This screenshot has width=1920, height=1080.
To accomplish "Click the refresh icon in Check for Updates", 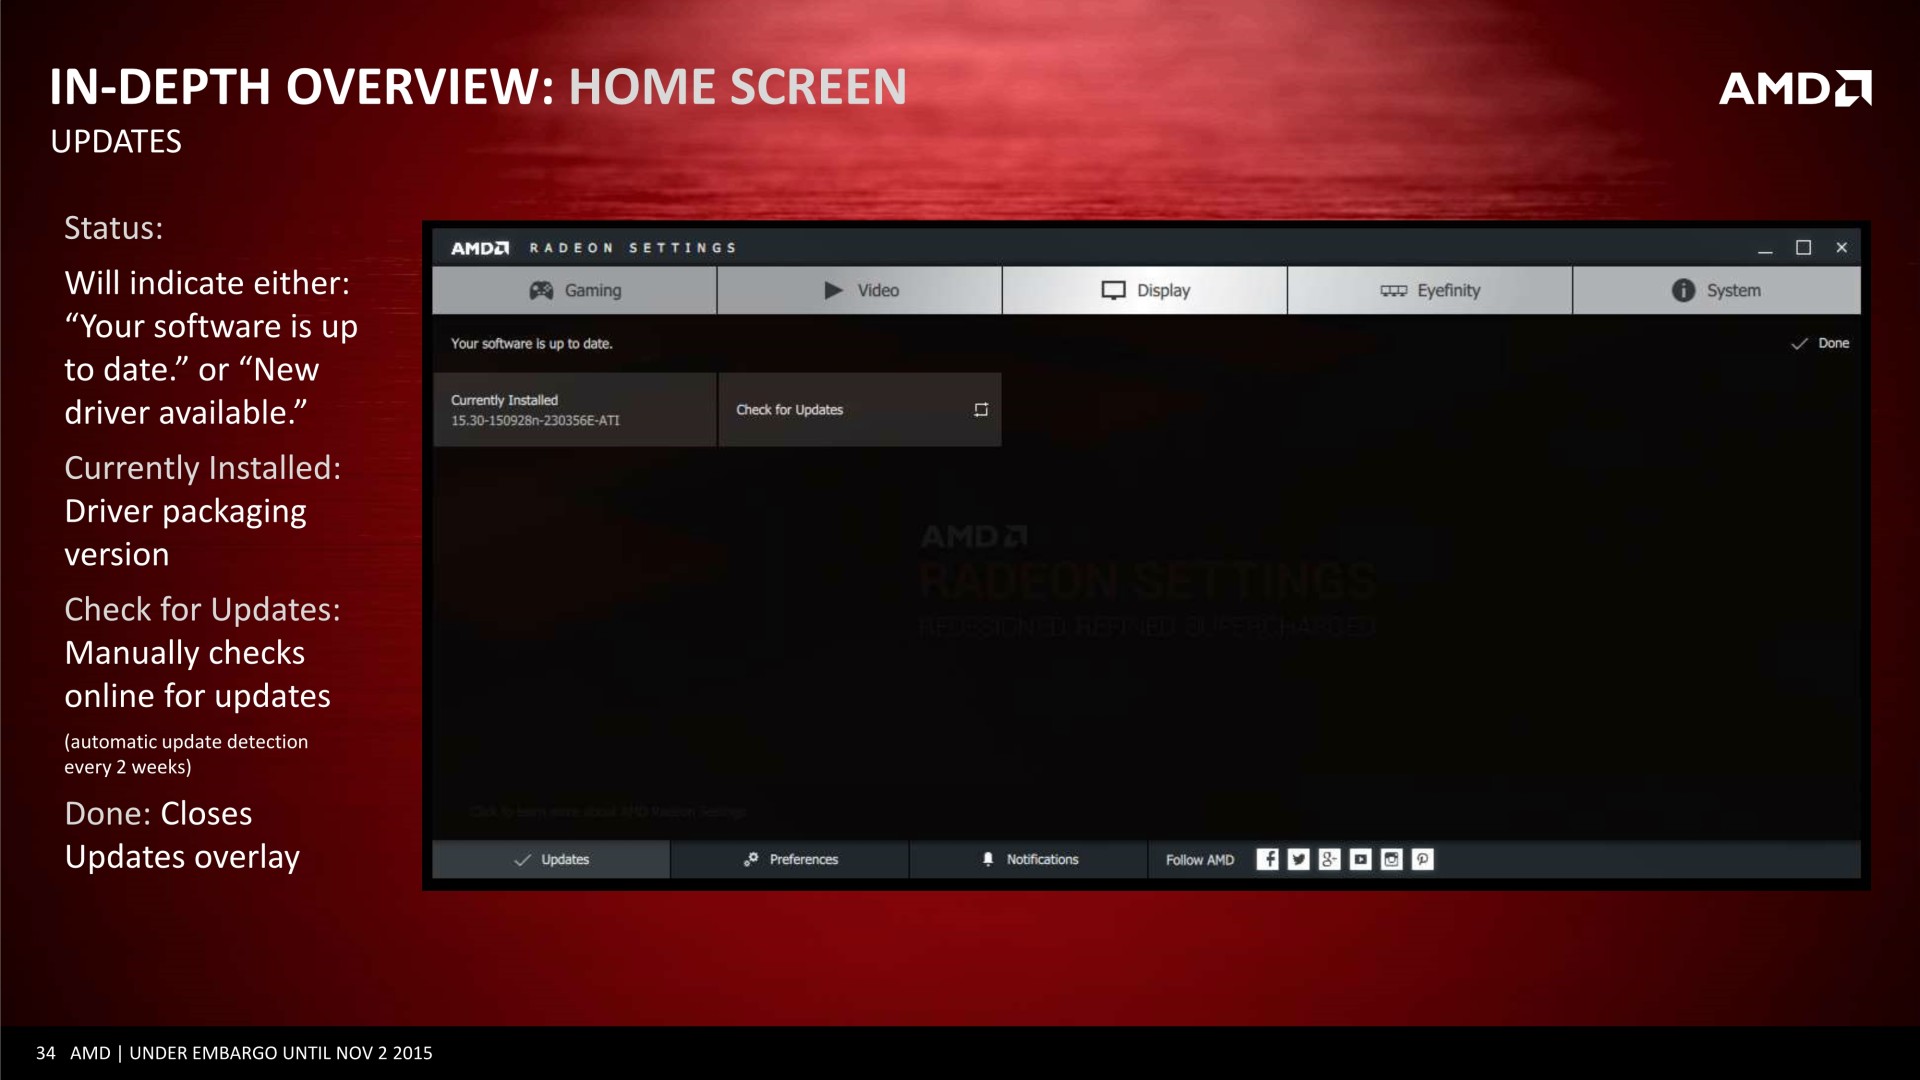I will [x=981, y=410].
